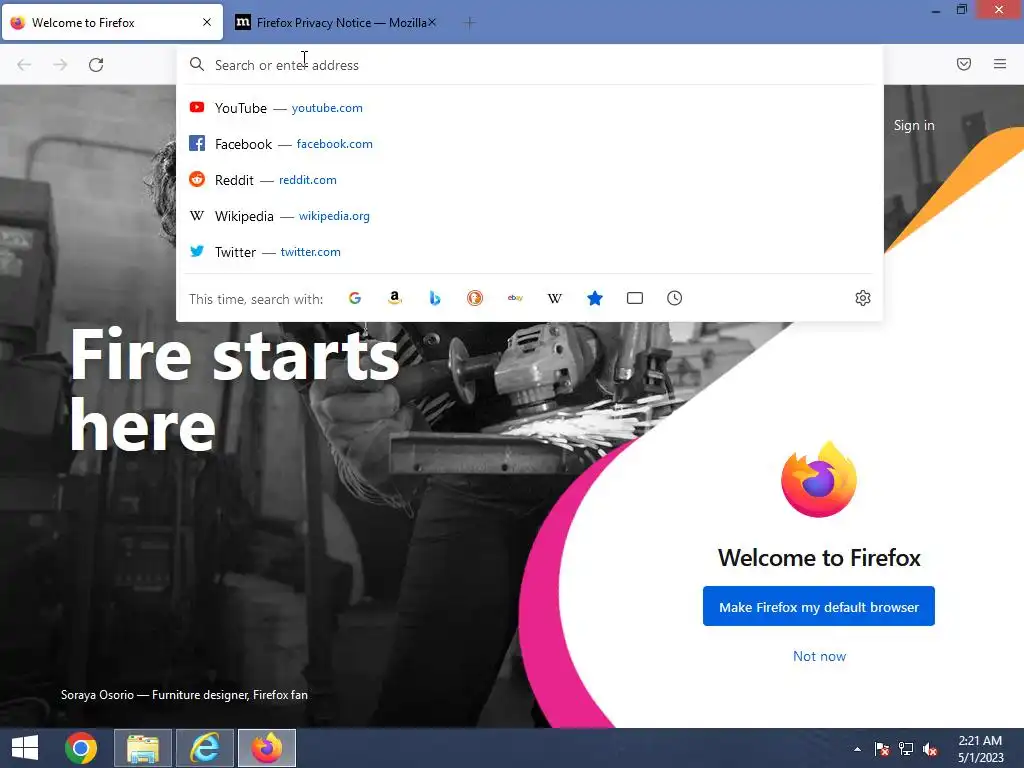The image size is (1024, 768).
Task: Select the YouTube suggestion
Action: pyautogui.click(x=530, y=108)
